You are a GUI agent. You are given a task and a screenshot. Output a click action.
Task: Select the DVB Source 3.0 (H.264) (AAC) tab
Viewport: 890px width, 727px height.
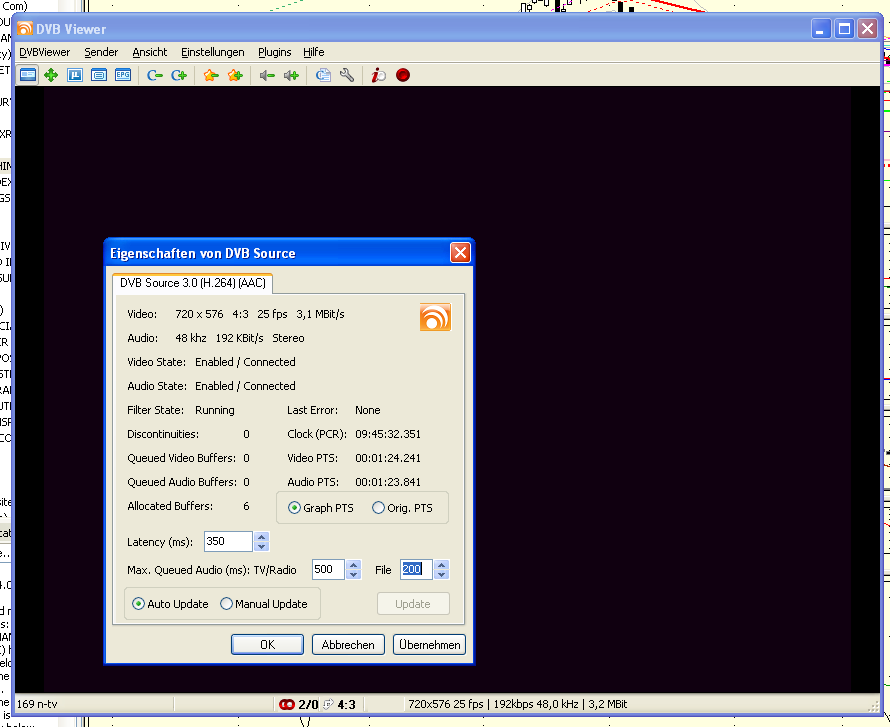click(x=190, y=283)
